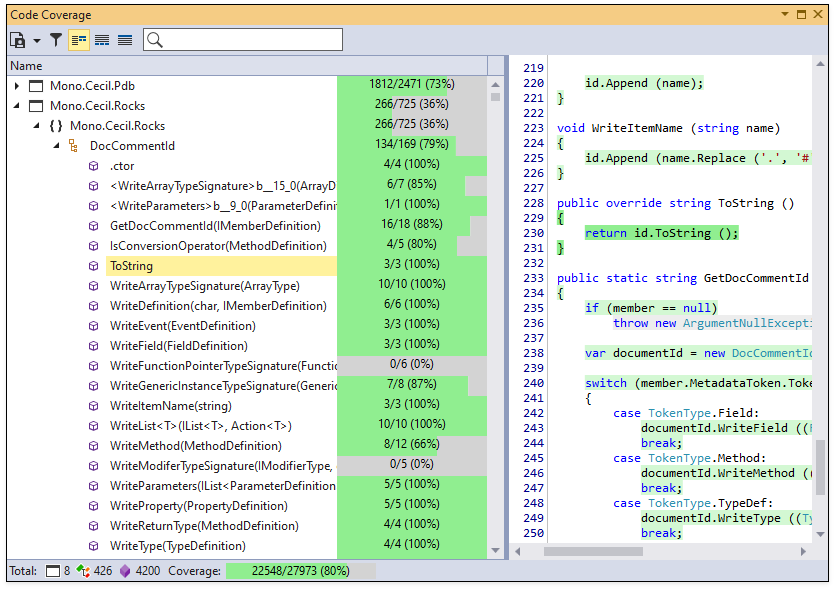
Task: Close the Code Coverage tool window
Action: (818, 14)
